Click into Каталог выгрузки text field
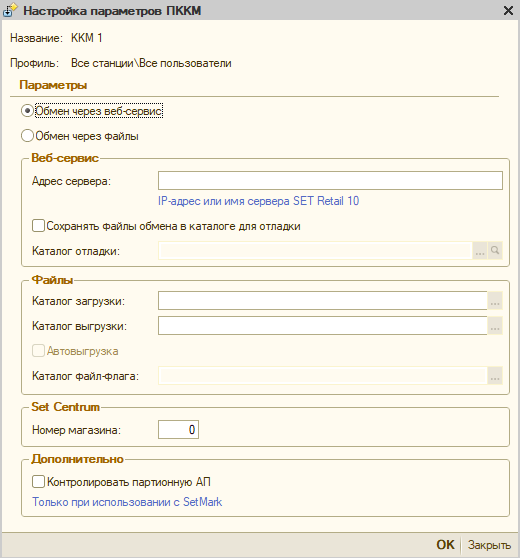 [x=323, y=326]
